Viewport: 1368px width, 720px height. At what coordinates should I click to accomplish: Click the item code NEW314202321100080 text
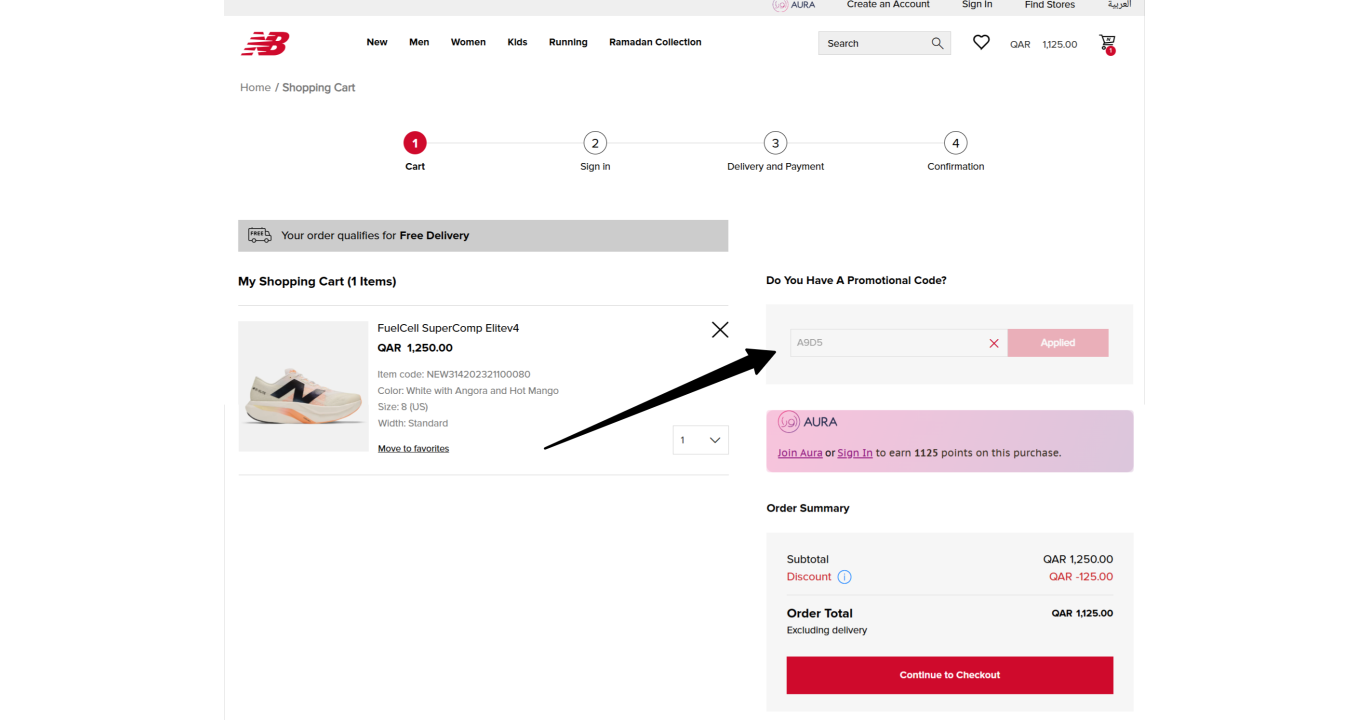pos(454,375)
